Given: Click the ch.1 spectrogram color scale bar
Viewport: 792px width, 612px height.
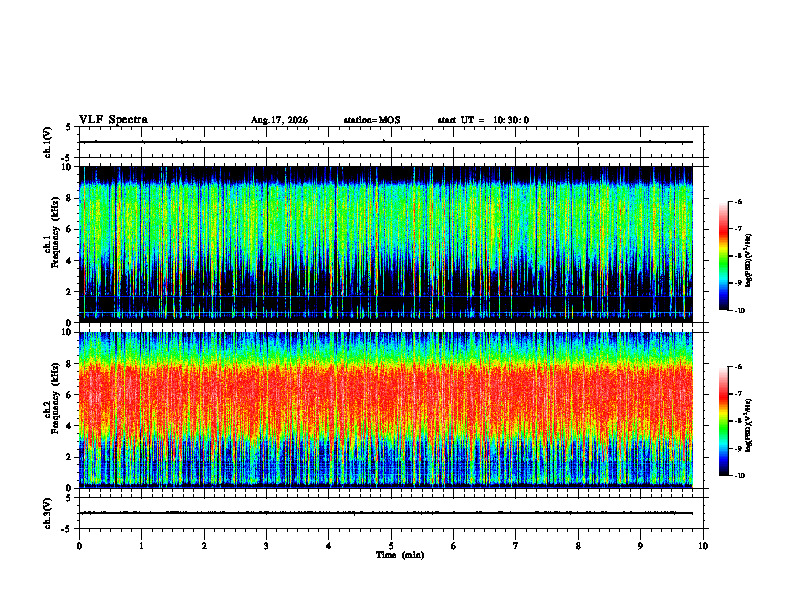Looking at the screenshot, I should pyautogui.click(x=723, y=256).
